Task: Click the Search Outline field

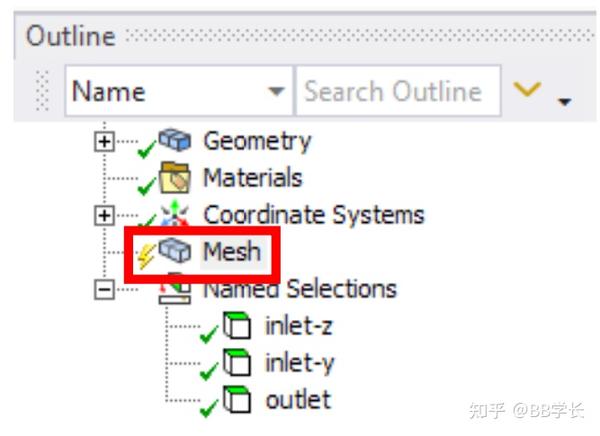Action: point(397,92)
